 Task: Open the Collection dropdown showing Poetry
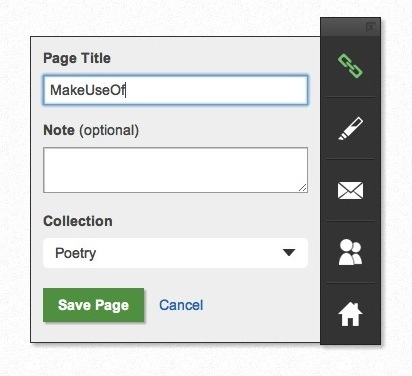[175, 253]
